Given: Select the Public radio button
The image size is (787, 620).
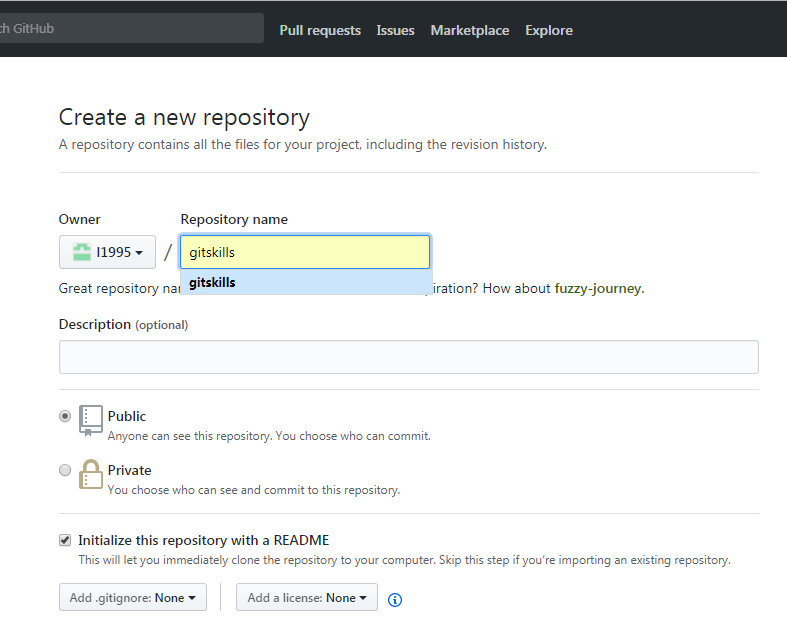Looking at the screenshot, I should (65, 416).
